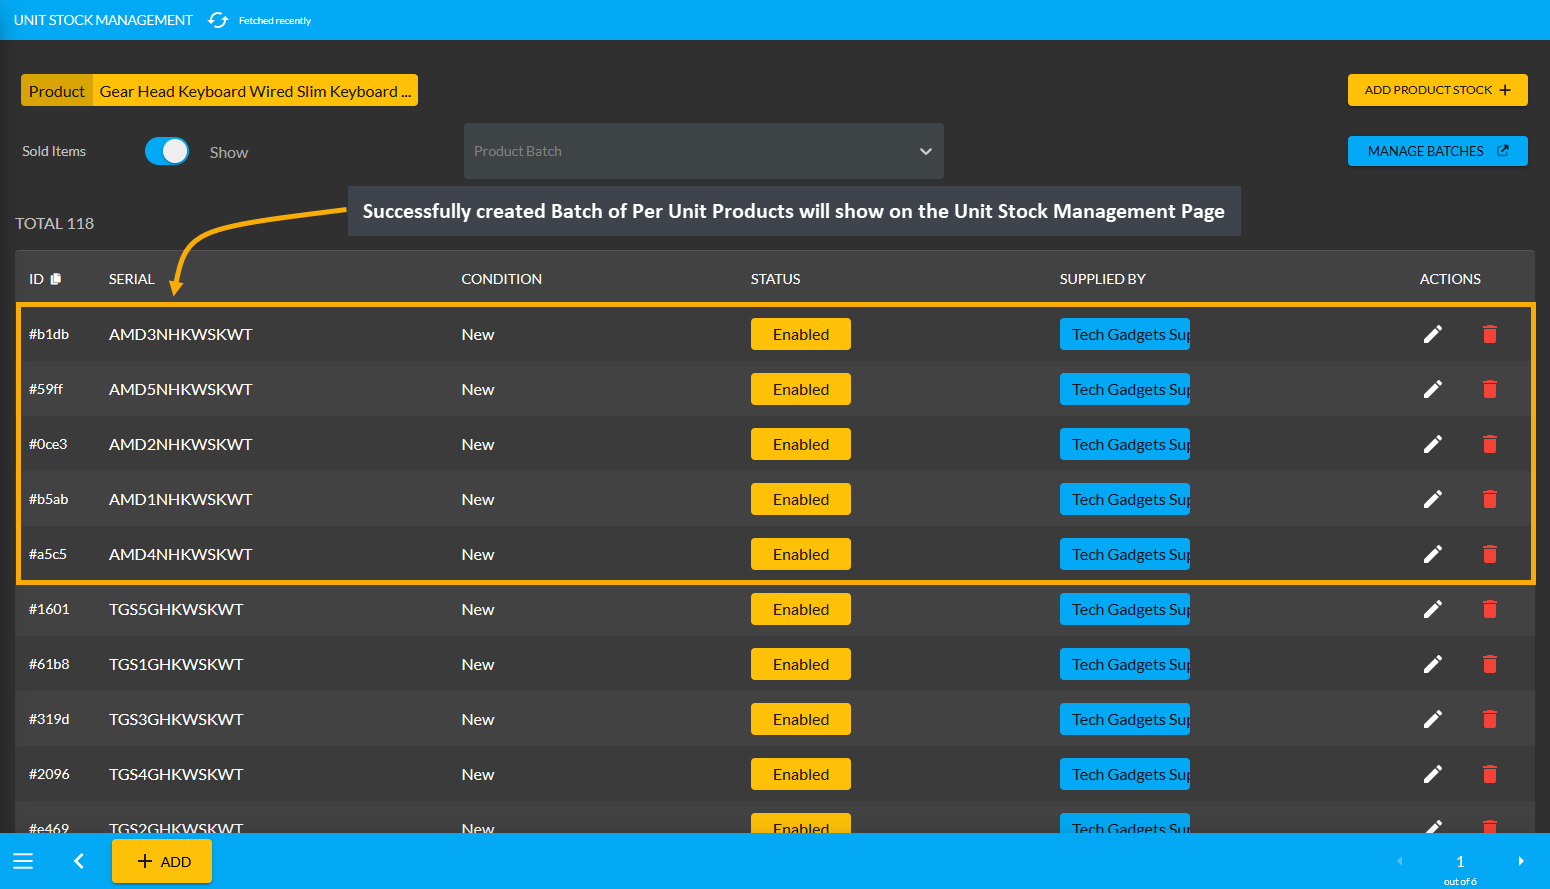The height and width of the screenshot is (889, 1550).
Task: Select ID #b1db cell
Action: click(x=49, y=334)
